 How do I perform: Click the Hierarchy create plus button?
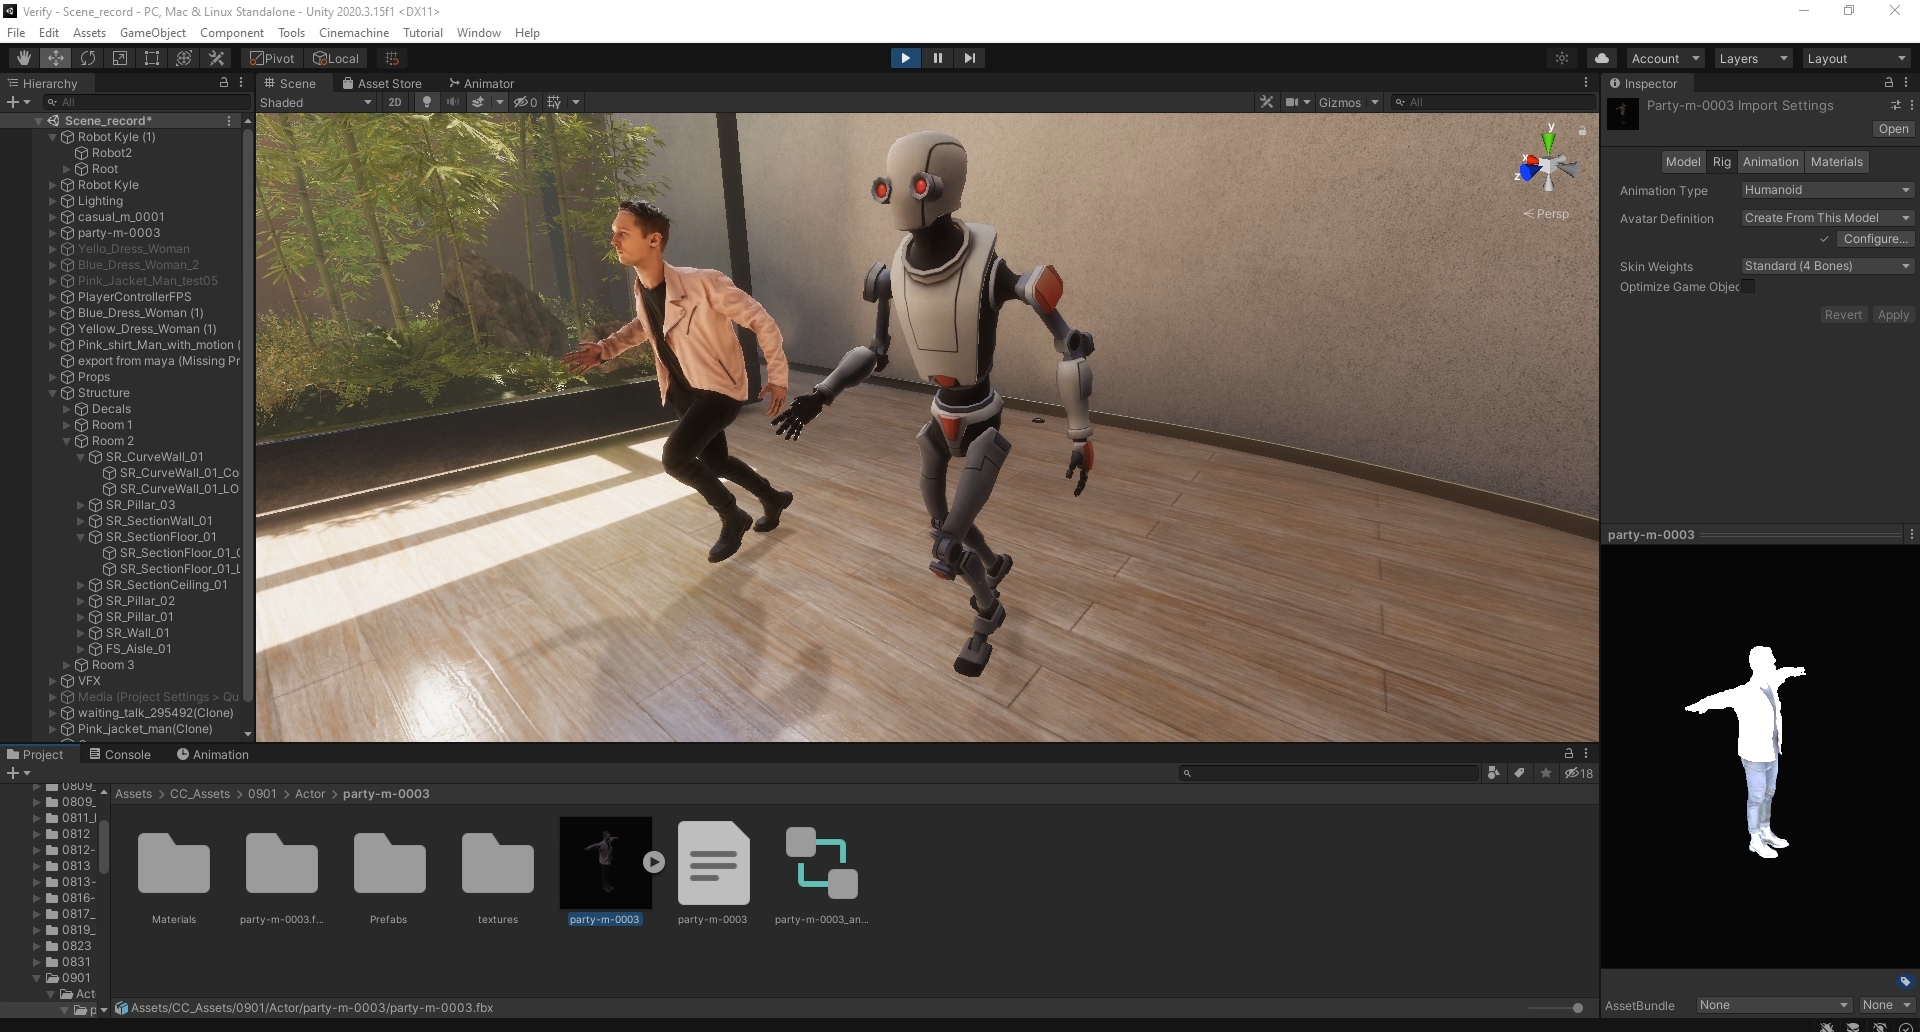tap(13, 102)
